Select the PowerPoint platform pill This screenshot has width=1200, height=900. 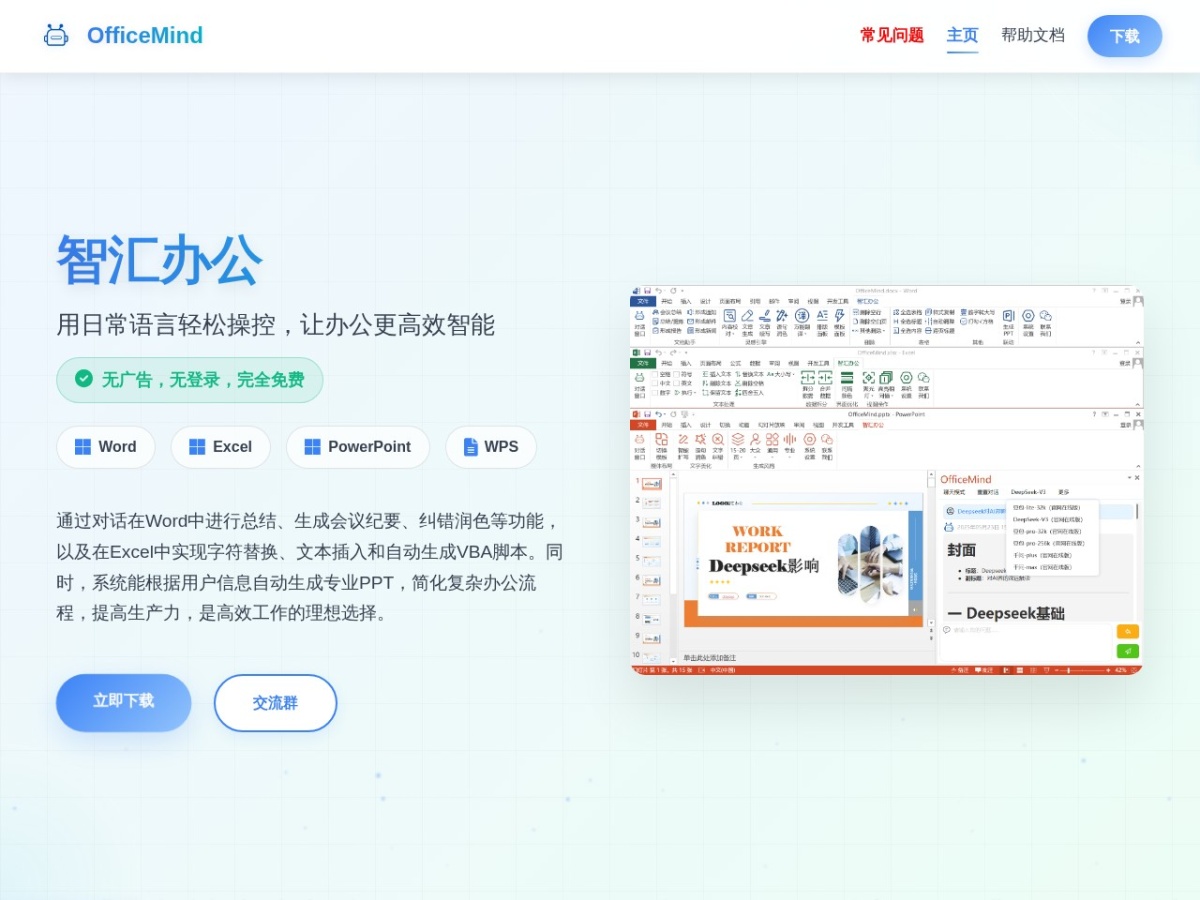(358, 447)
